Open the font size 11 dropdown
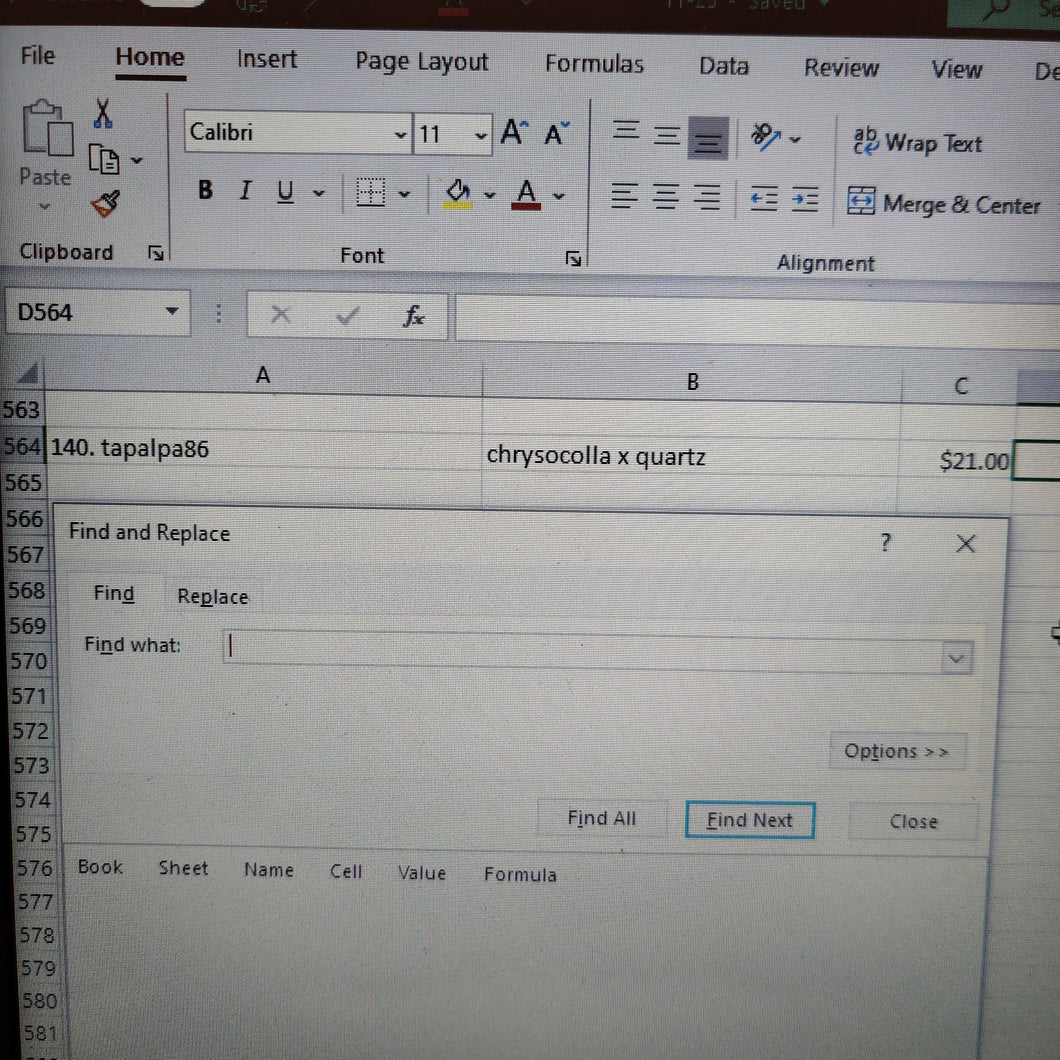The image size is (1060, 1060). [x=481, y=135]
